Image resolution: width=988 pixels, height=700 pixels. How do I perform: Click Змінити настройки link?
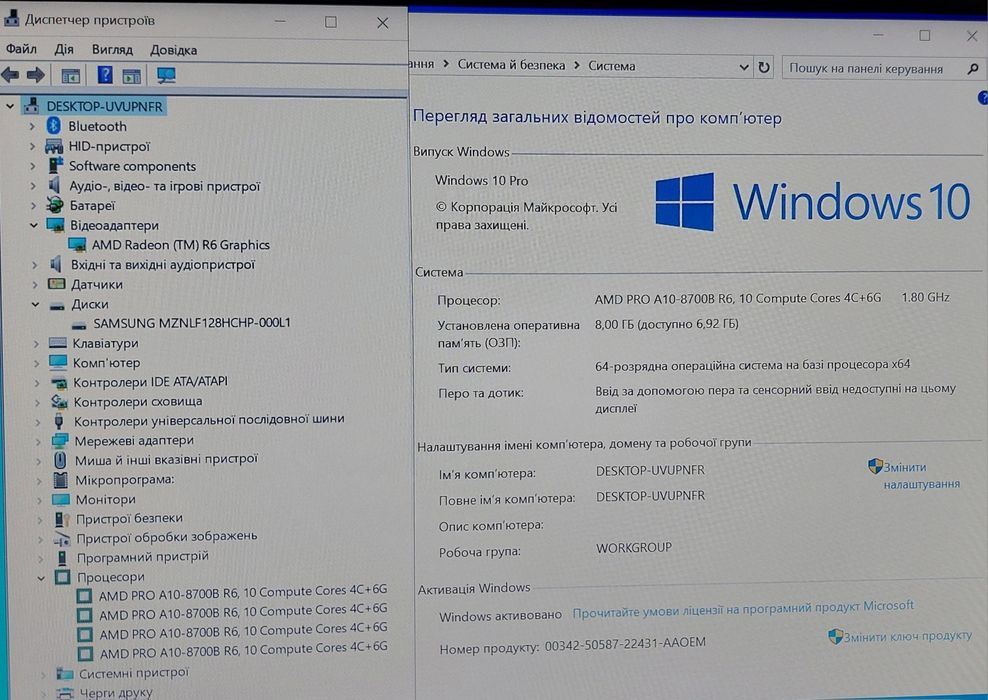pos(921,476)
